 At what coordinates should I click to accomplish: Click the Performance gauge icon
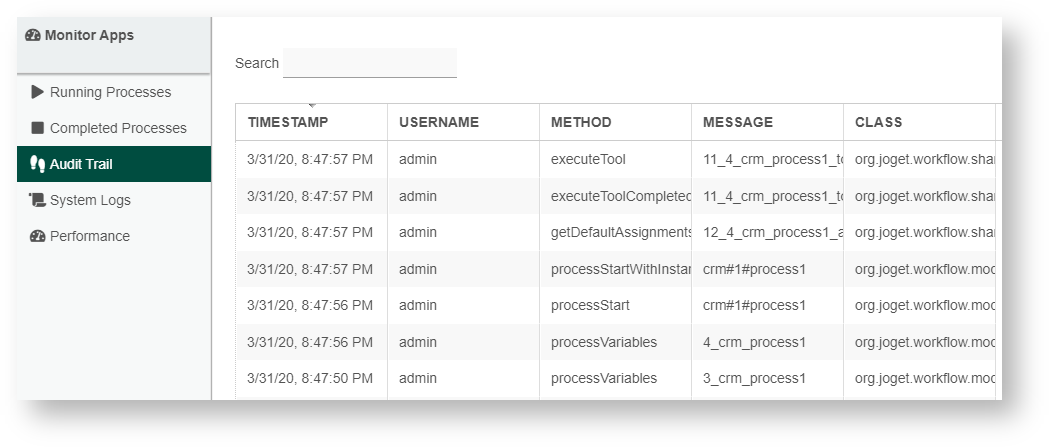coord(38,236)
